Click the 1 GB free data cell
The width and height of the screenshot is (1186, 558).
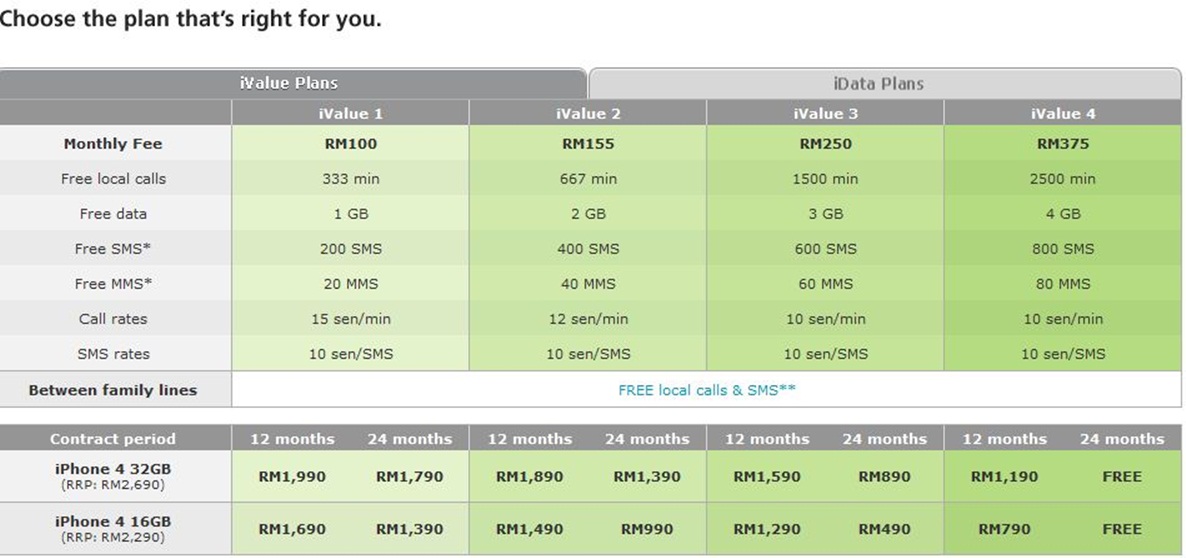pos(350,214)
